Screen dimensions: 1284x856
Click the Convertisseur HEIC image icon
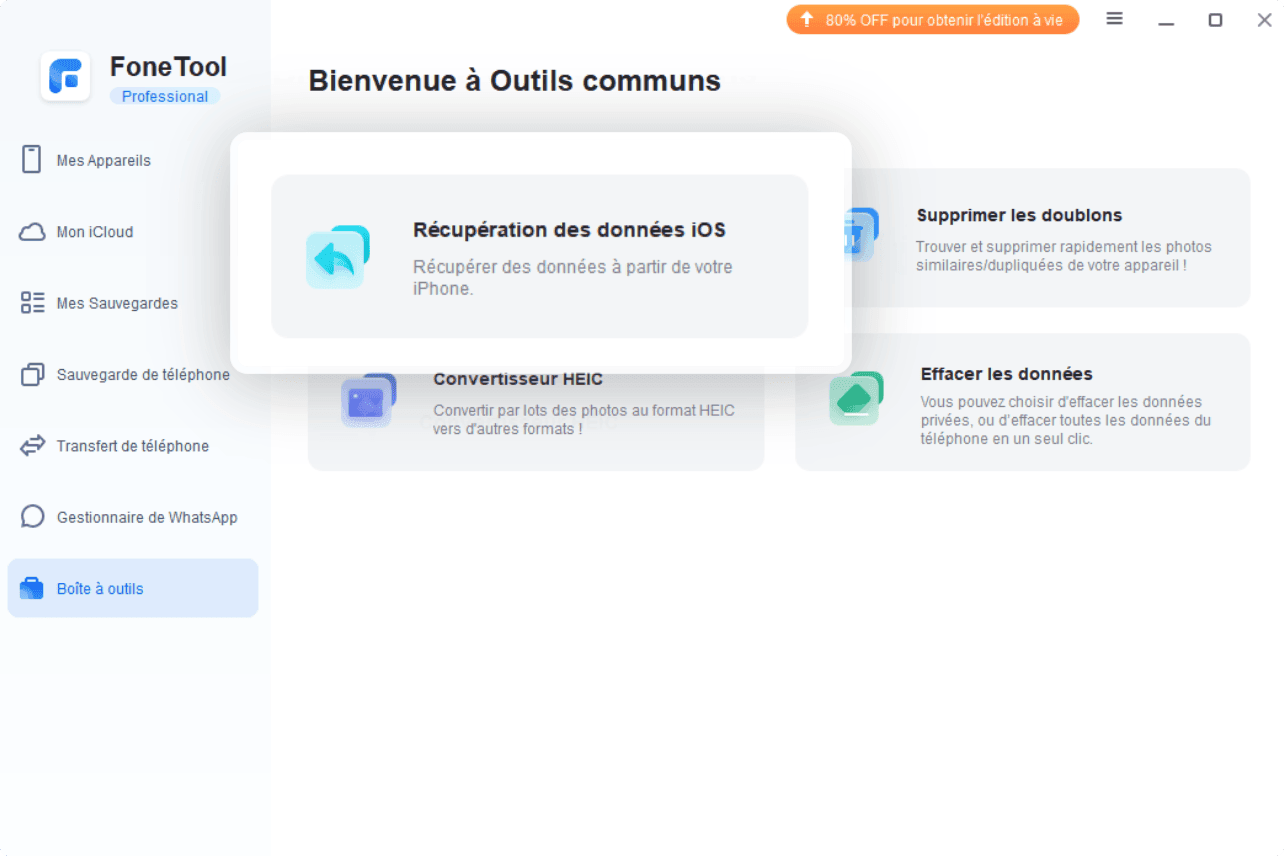click(367, 402)
